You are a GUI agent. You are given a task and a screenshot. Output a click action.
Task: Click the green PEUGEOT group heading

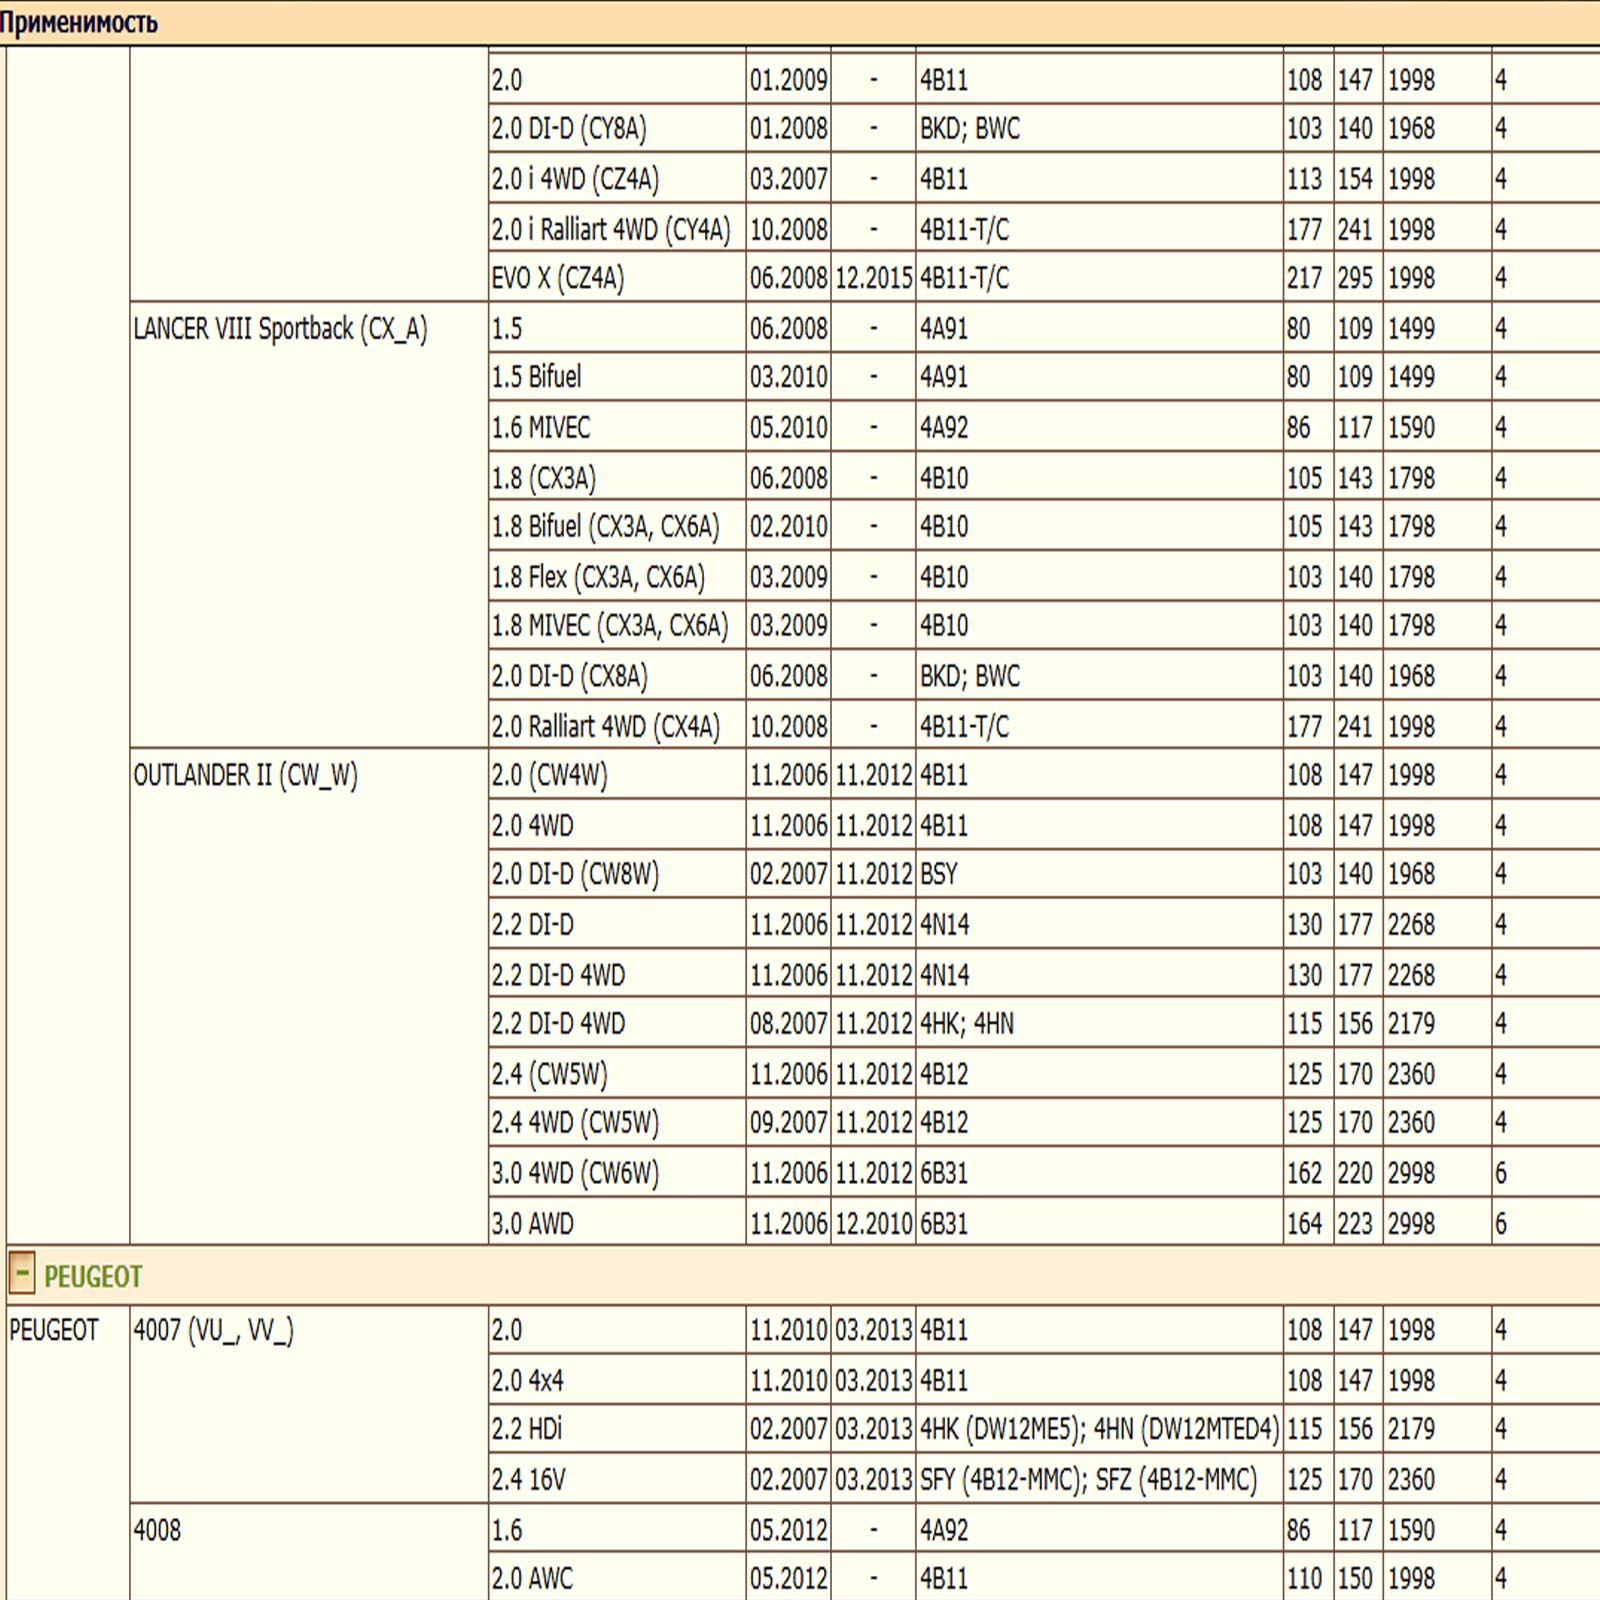pos(93,1277)
